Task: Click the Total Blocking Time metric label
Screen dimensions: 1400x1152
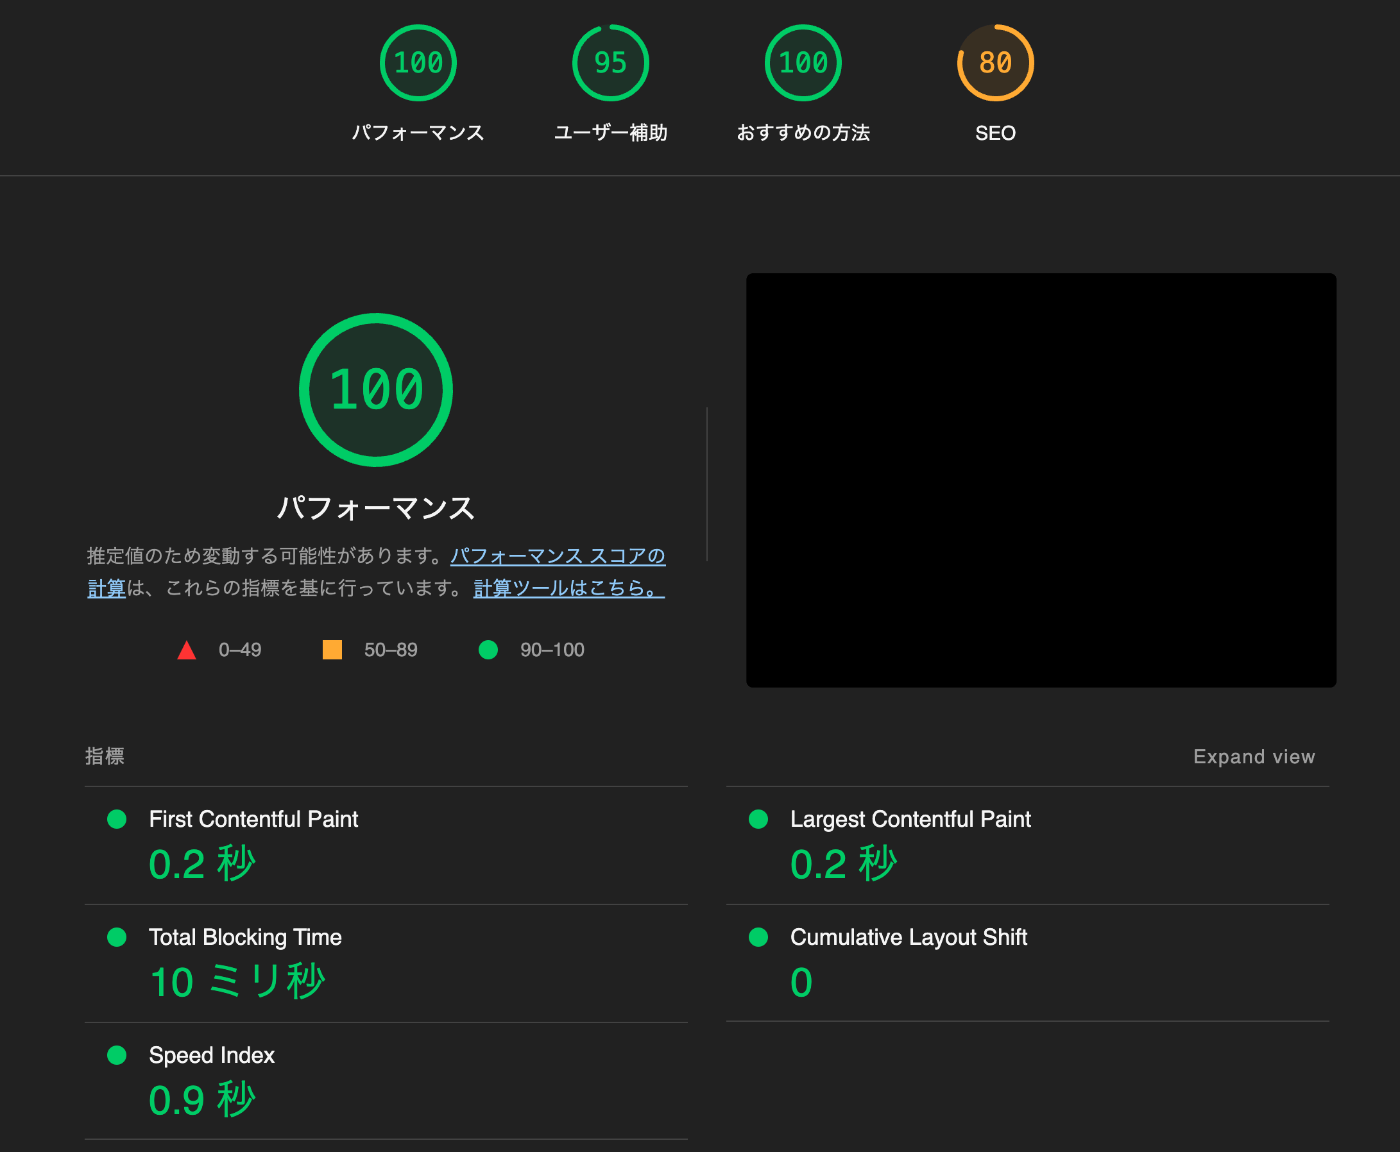Action: pyautogui.click(x=245, y=937)
